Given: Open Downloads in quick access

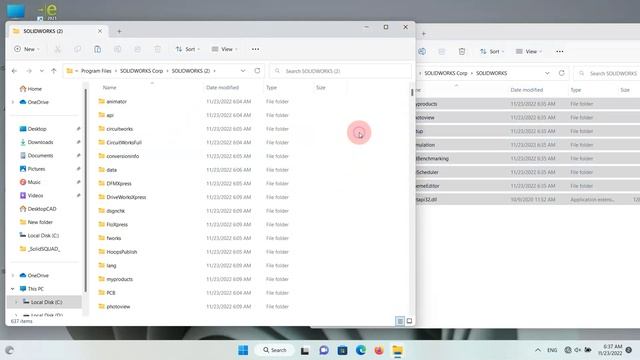Looking at the screenshot, I should coord(40,142).
